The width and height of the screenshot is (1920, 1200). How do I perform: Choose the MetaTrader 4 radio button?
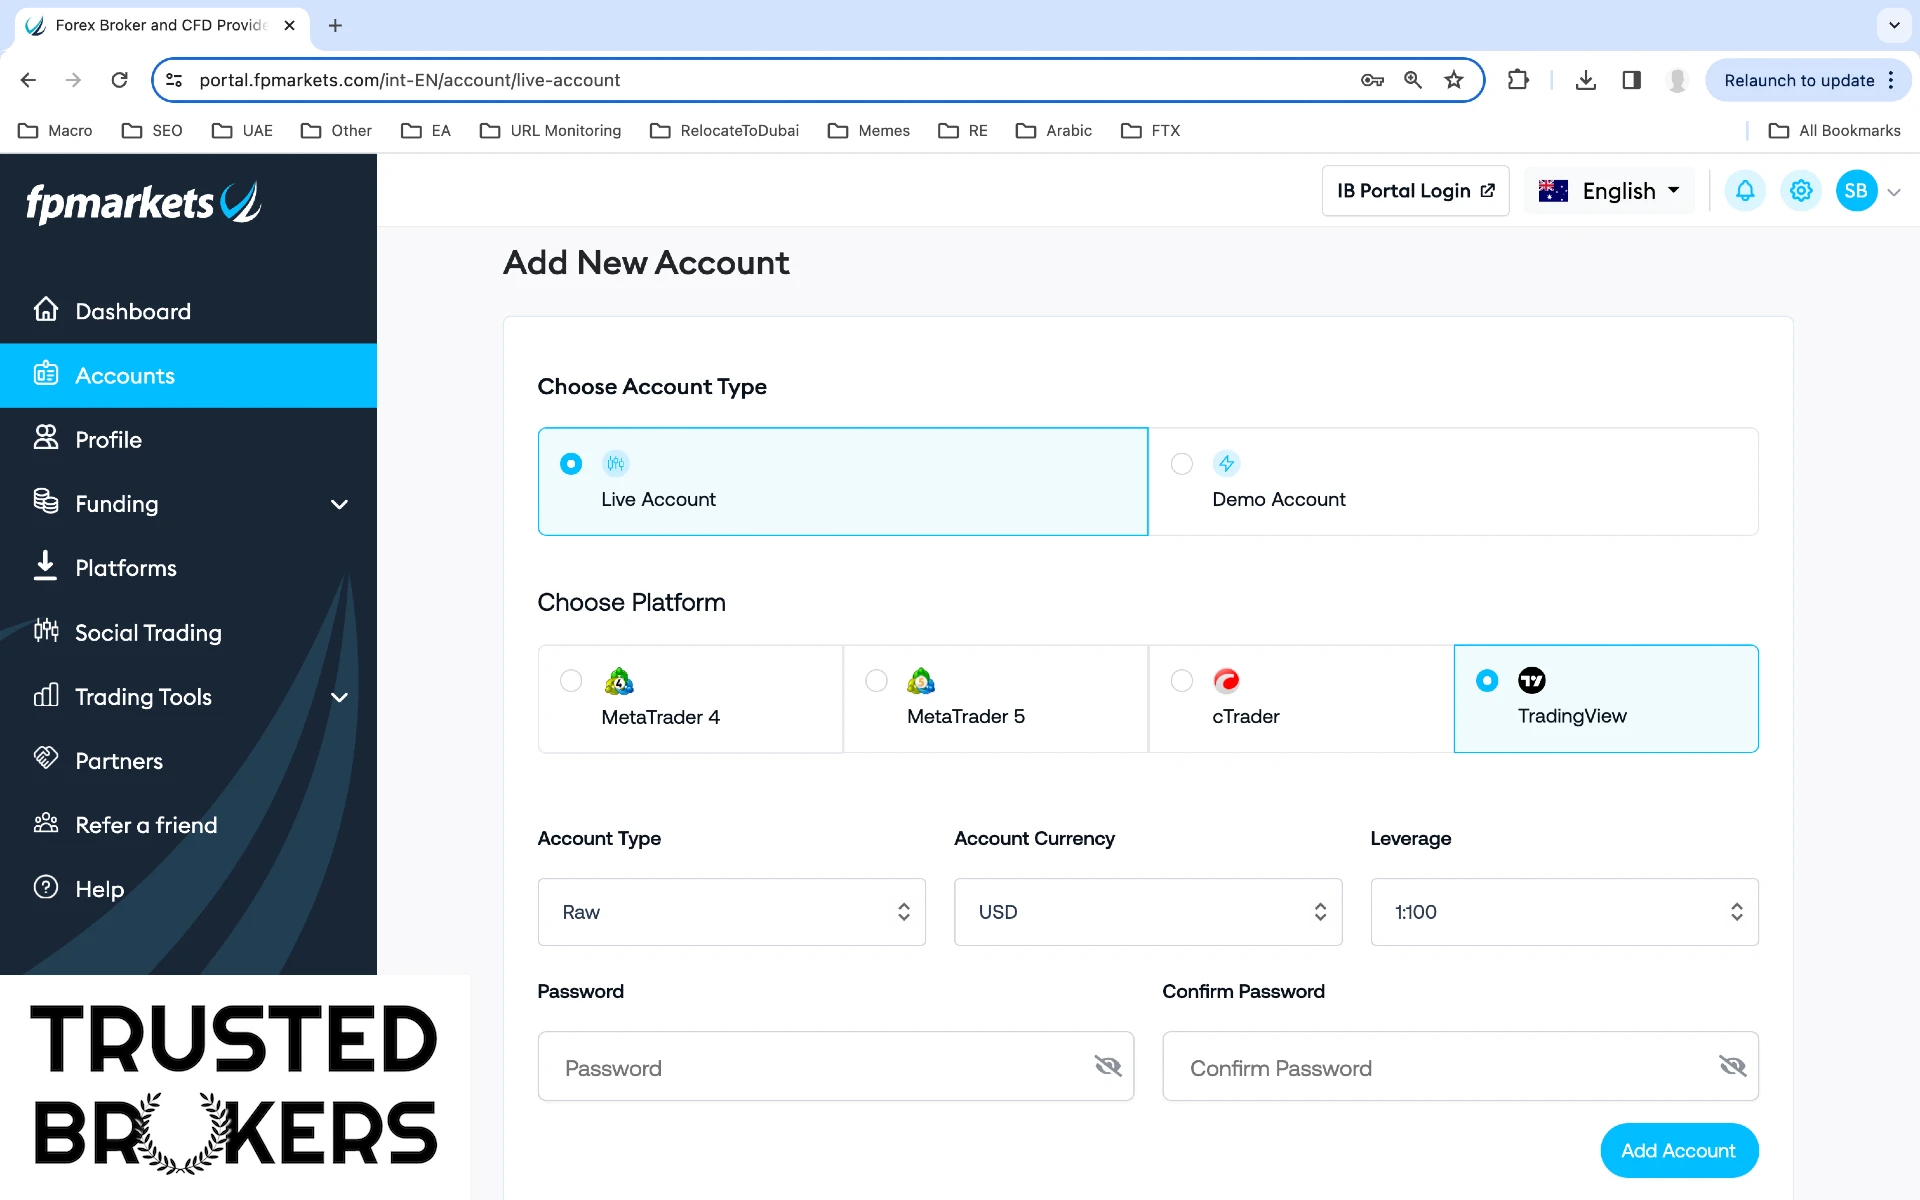click(571, 681)
